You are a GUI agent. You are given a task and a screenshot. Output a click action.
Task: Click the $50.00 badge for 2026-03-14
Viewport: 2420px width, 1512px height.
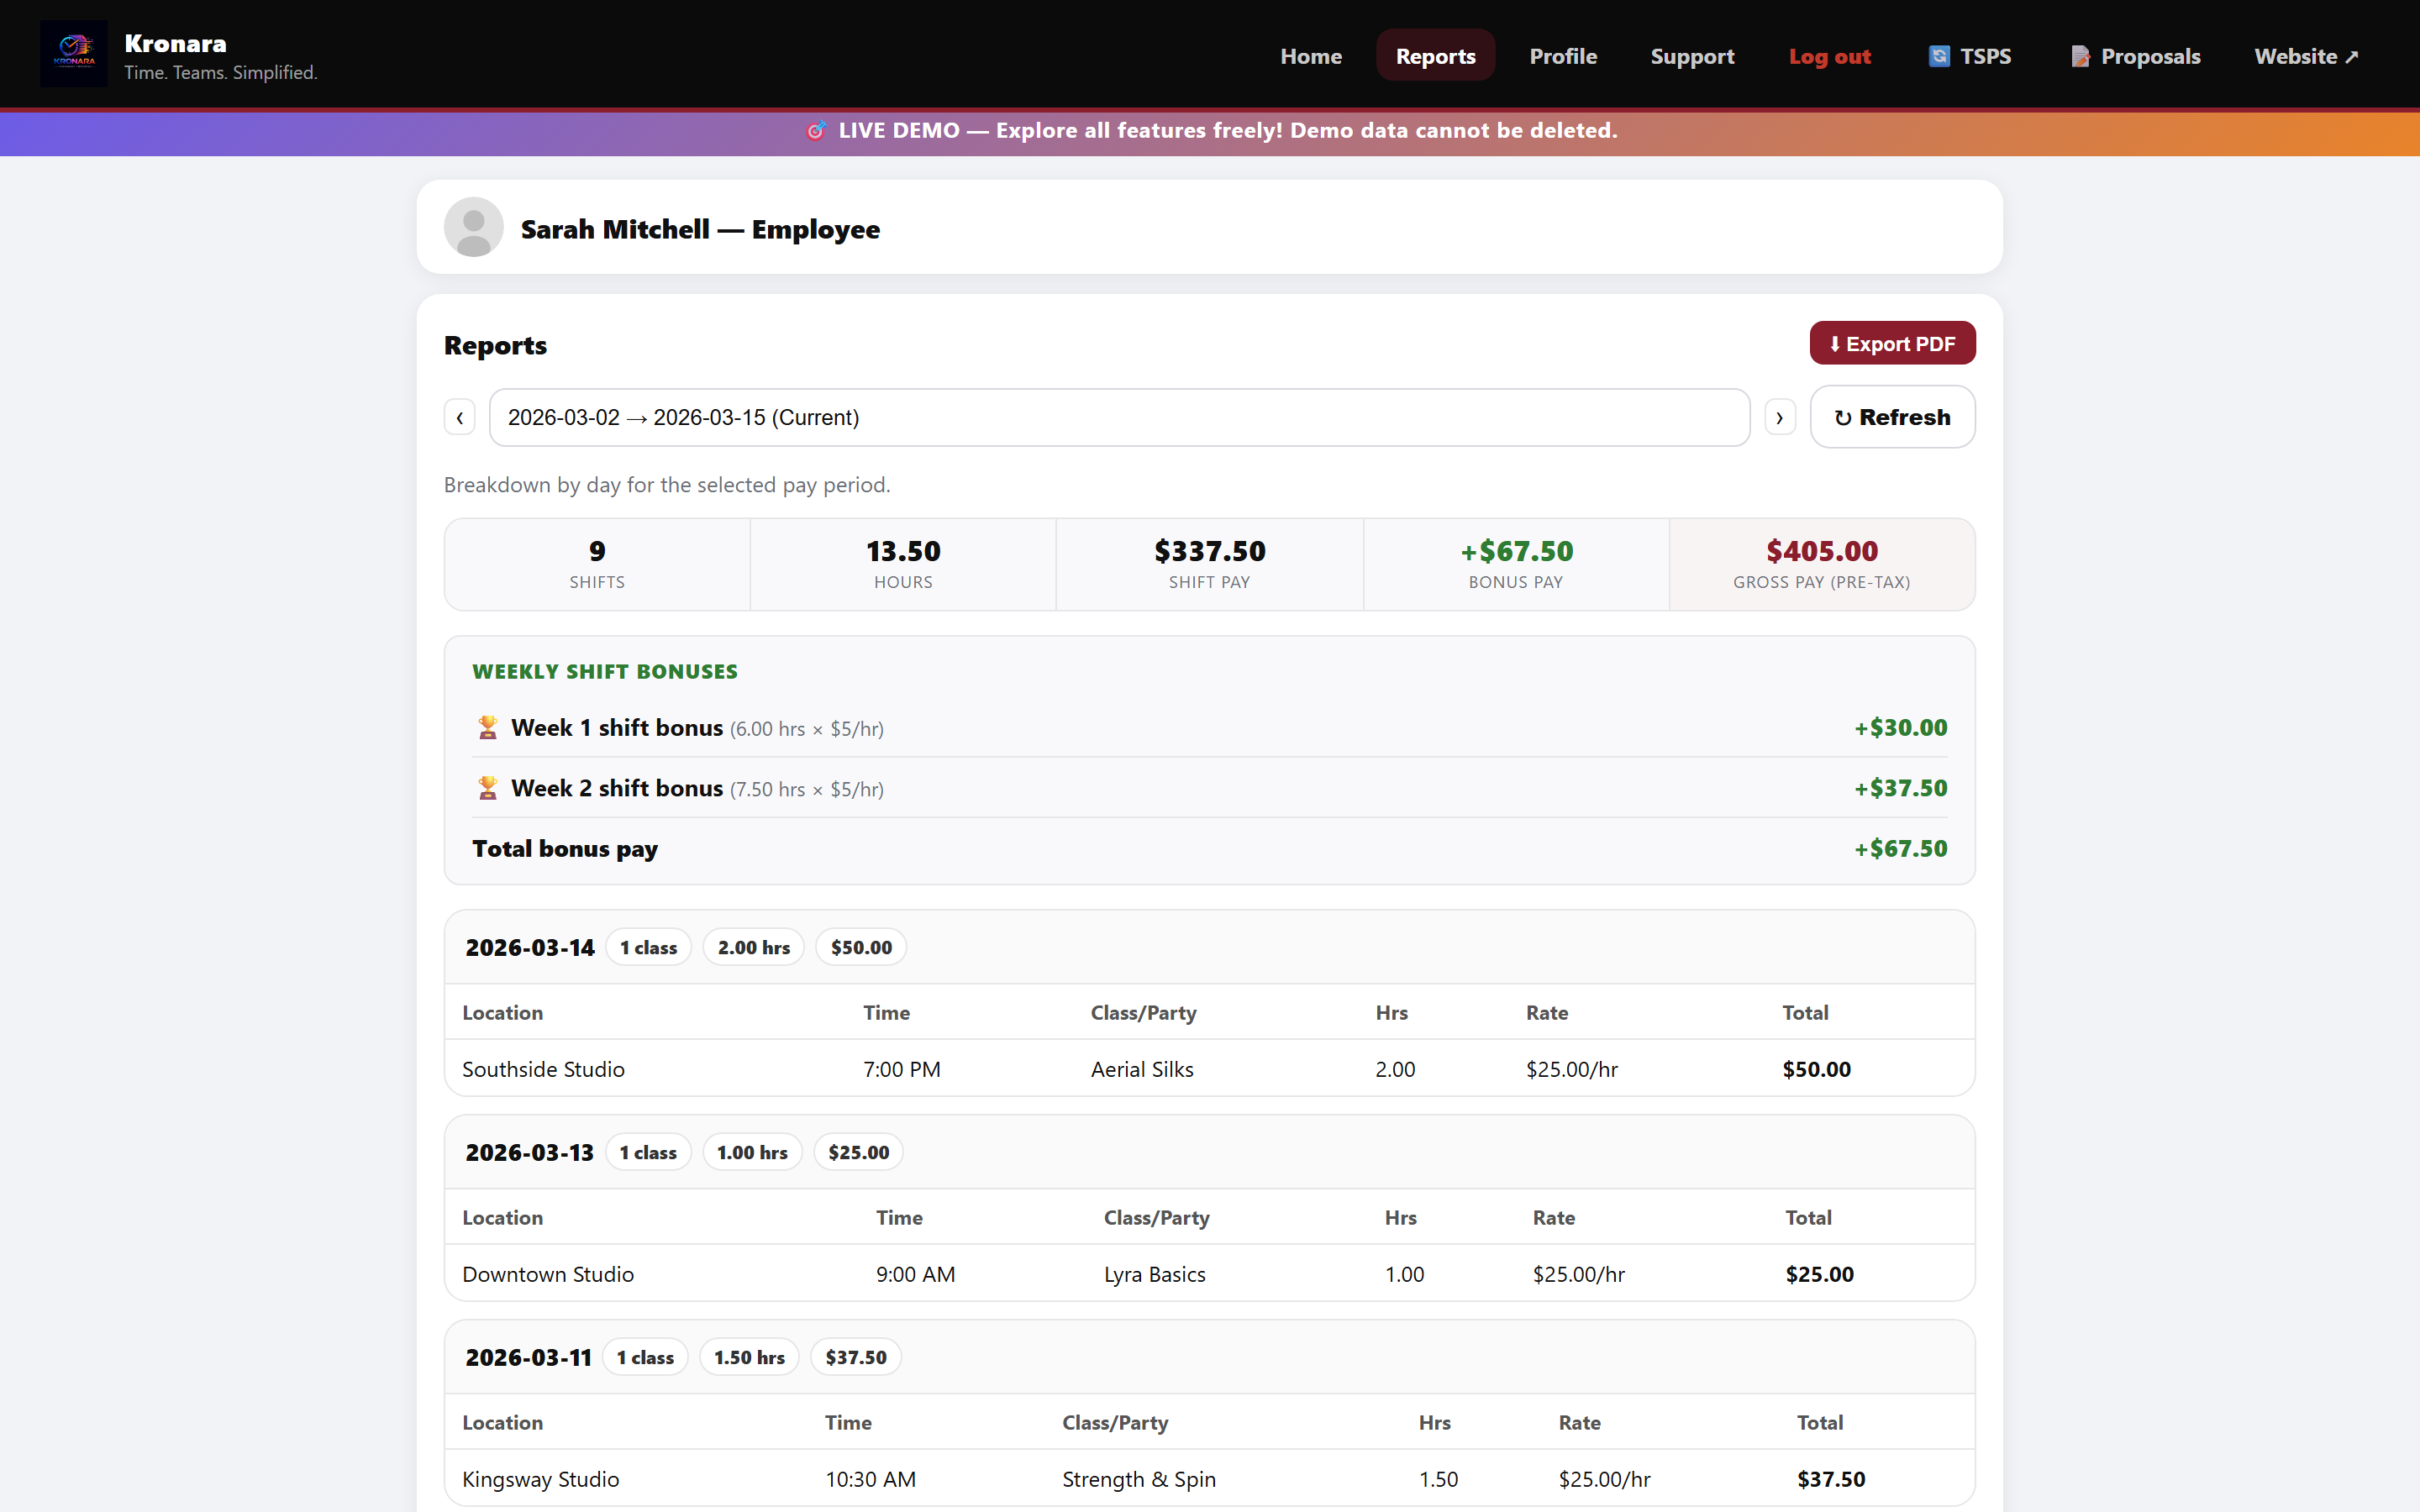(860, 946)
